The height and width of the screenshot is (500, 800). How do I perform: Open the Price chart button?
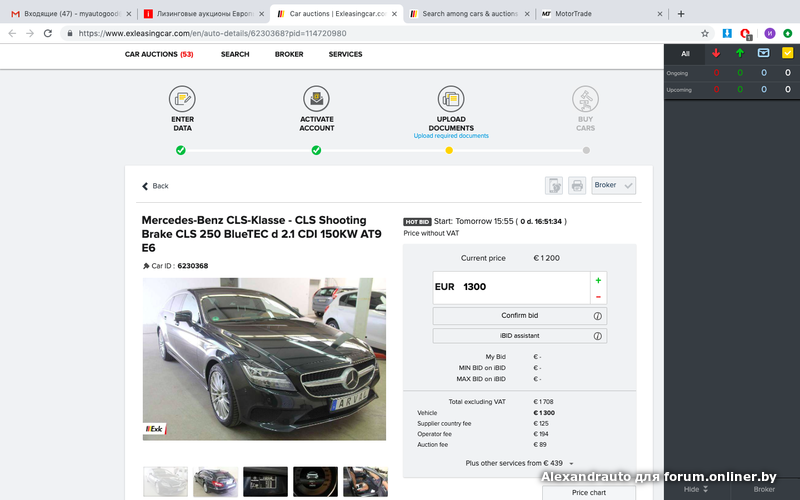pos(589,492)
